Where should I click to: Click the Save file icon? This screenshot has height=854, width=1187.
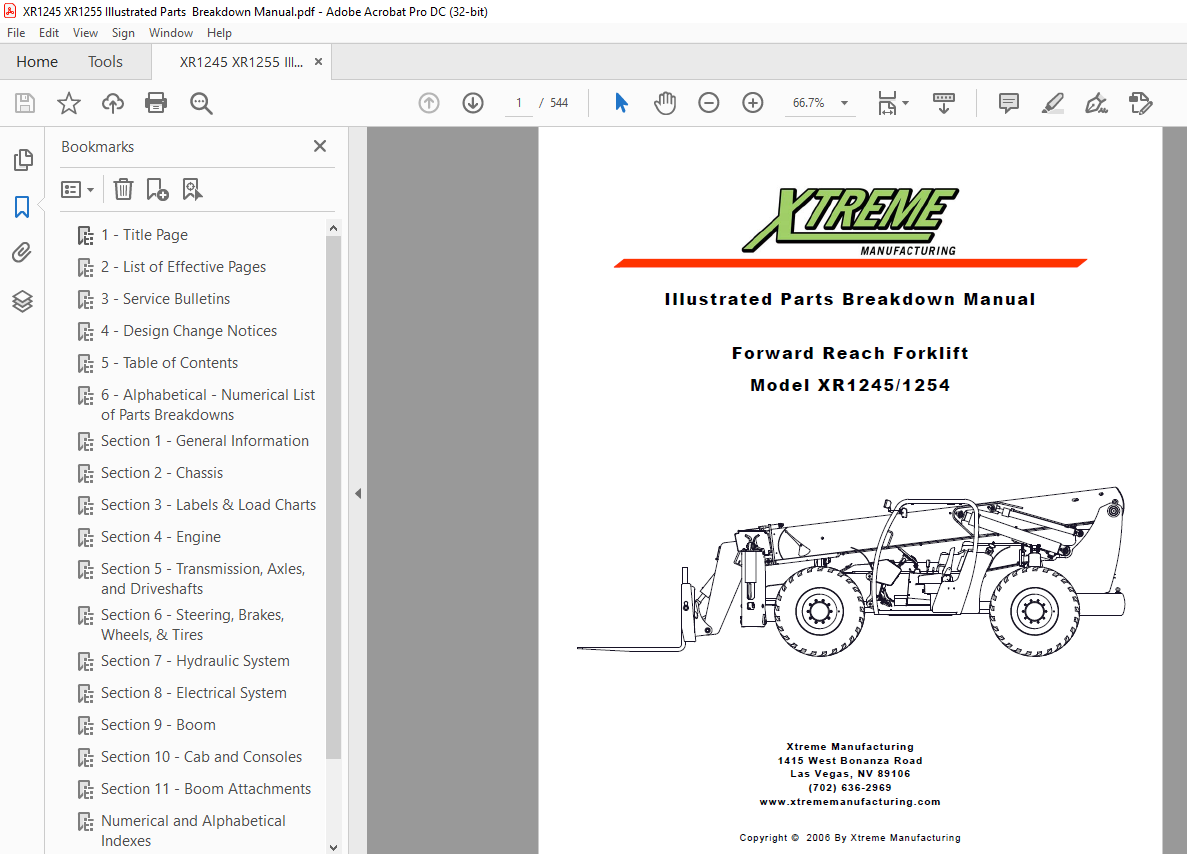pyautogui.click(x=25, y=103)
